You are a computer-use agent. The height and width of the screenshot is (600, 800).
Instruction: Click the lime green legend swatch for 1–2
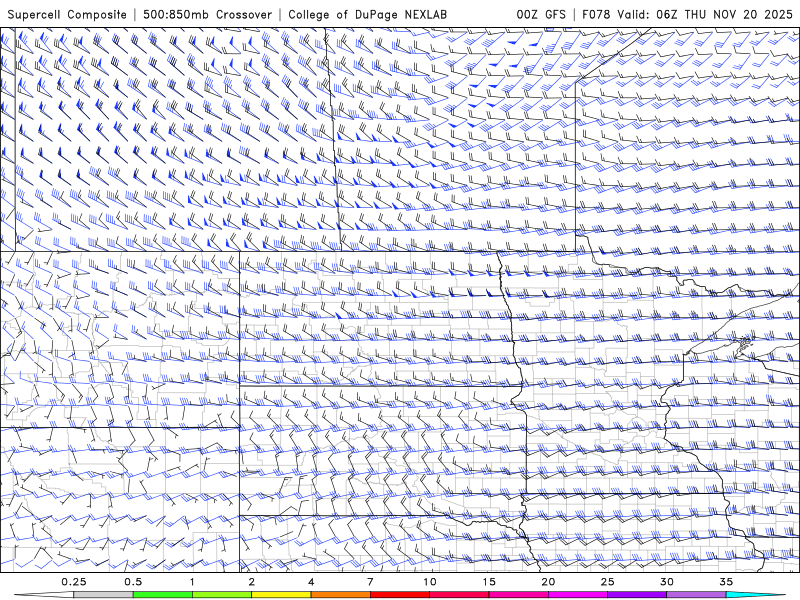221,595
